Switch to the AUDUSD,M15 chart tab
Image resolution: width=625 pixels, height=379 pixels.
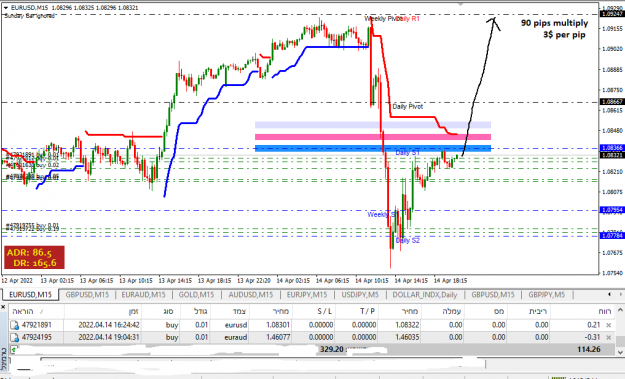pyautogui.click(x=251, y=295)
